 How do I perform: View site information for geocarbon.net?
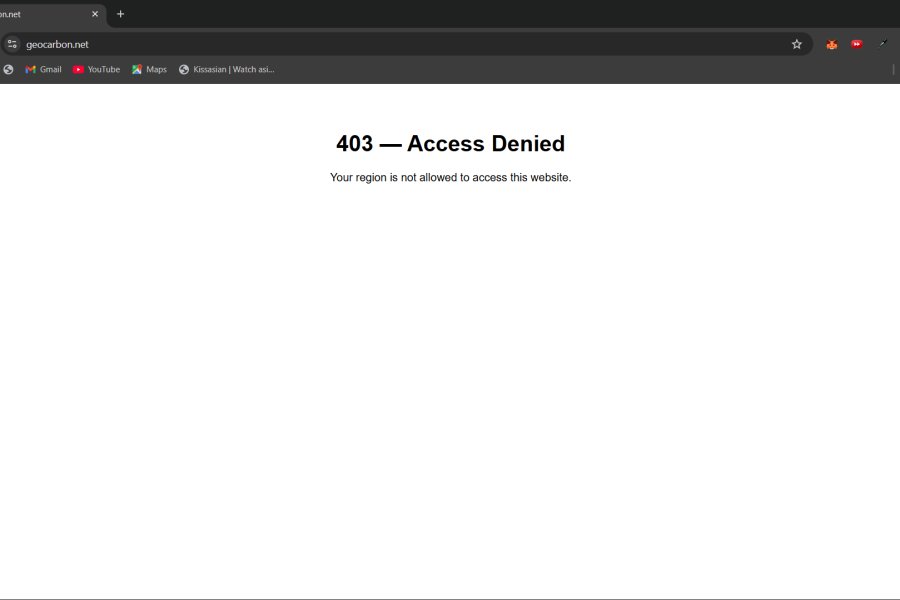[12, 44]
